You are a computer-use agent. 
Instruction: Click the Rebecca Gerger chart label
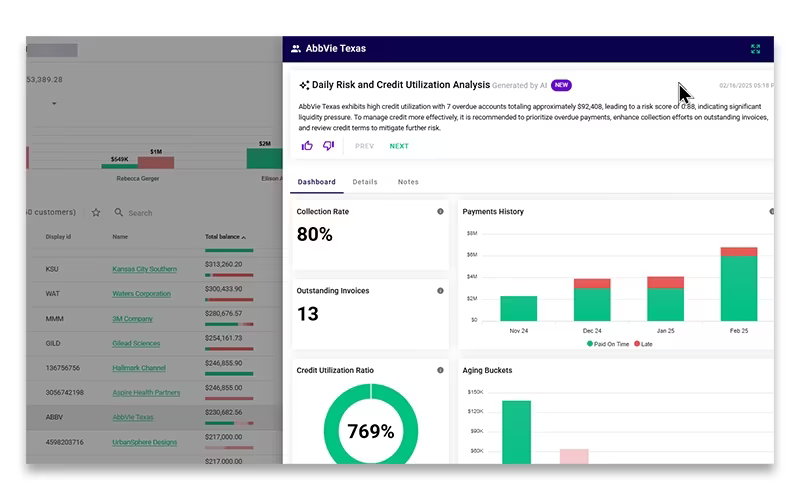coord(138,179)
